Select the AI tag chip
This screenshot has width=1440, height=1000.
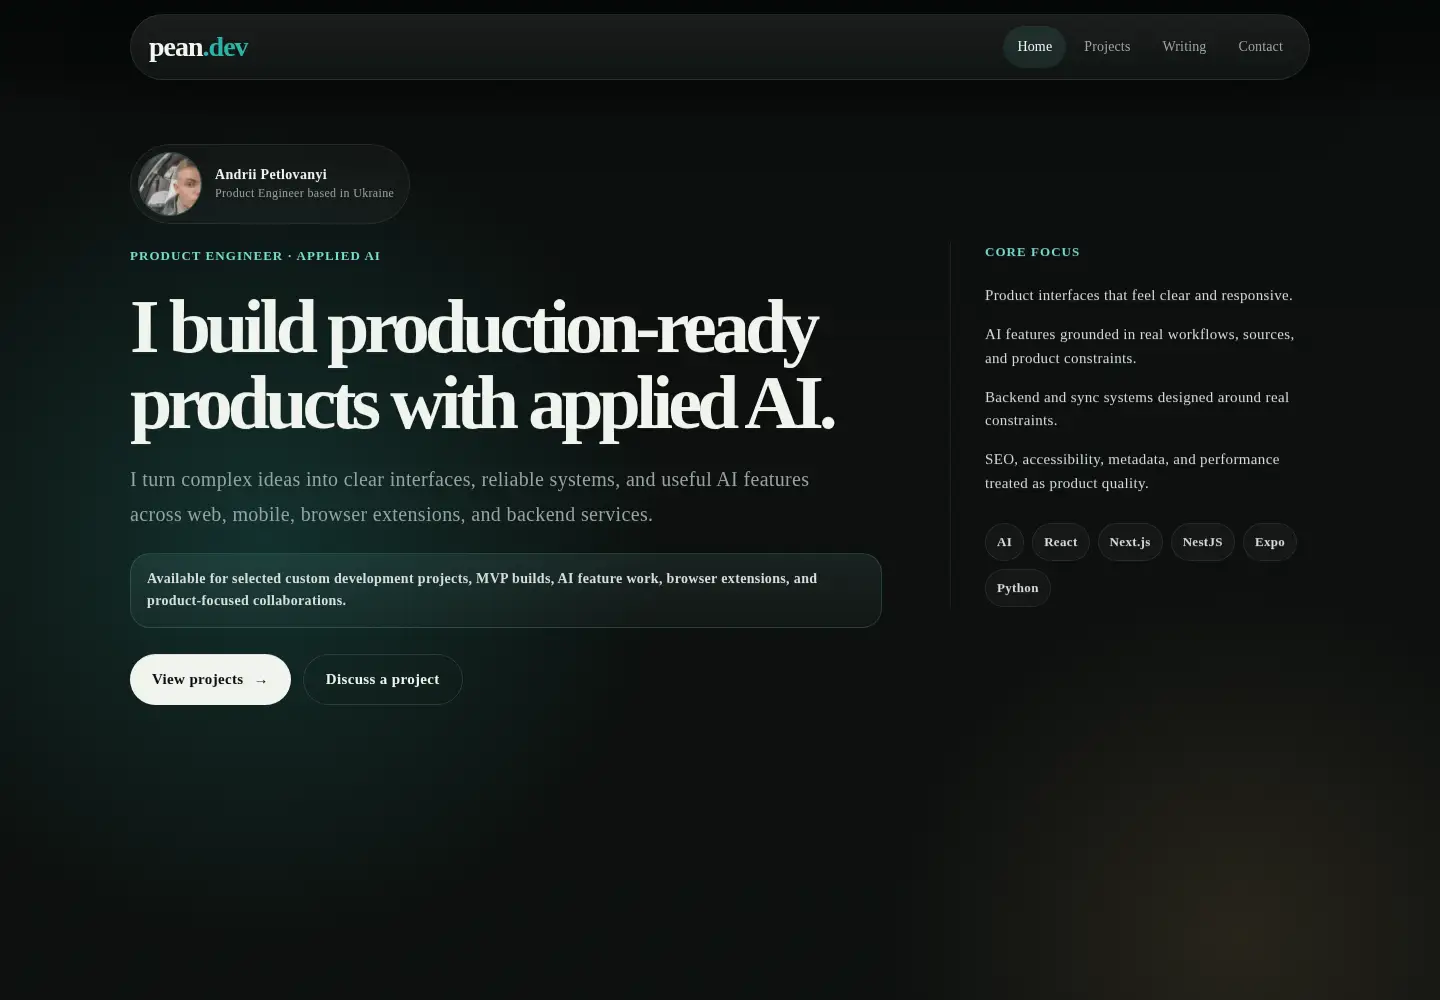tap(1004, 542)
